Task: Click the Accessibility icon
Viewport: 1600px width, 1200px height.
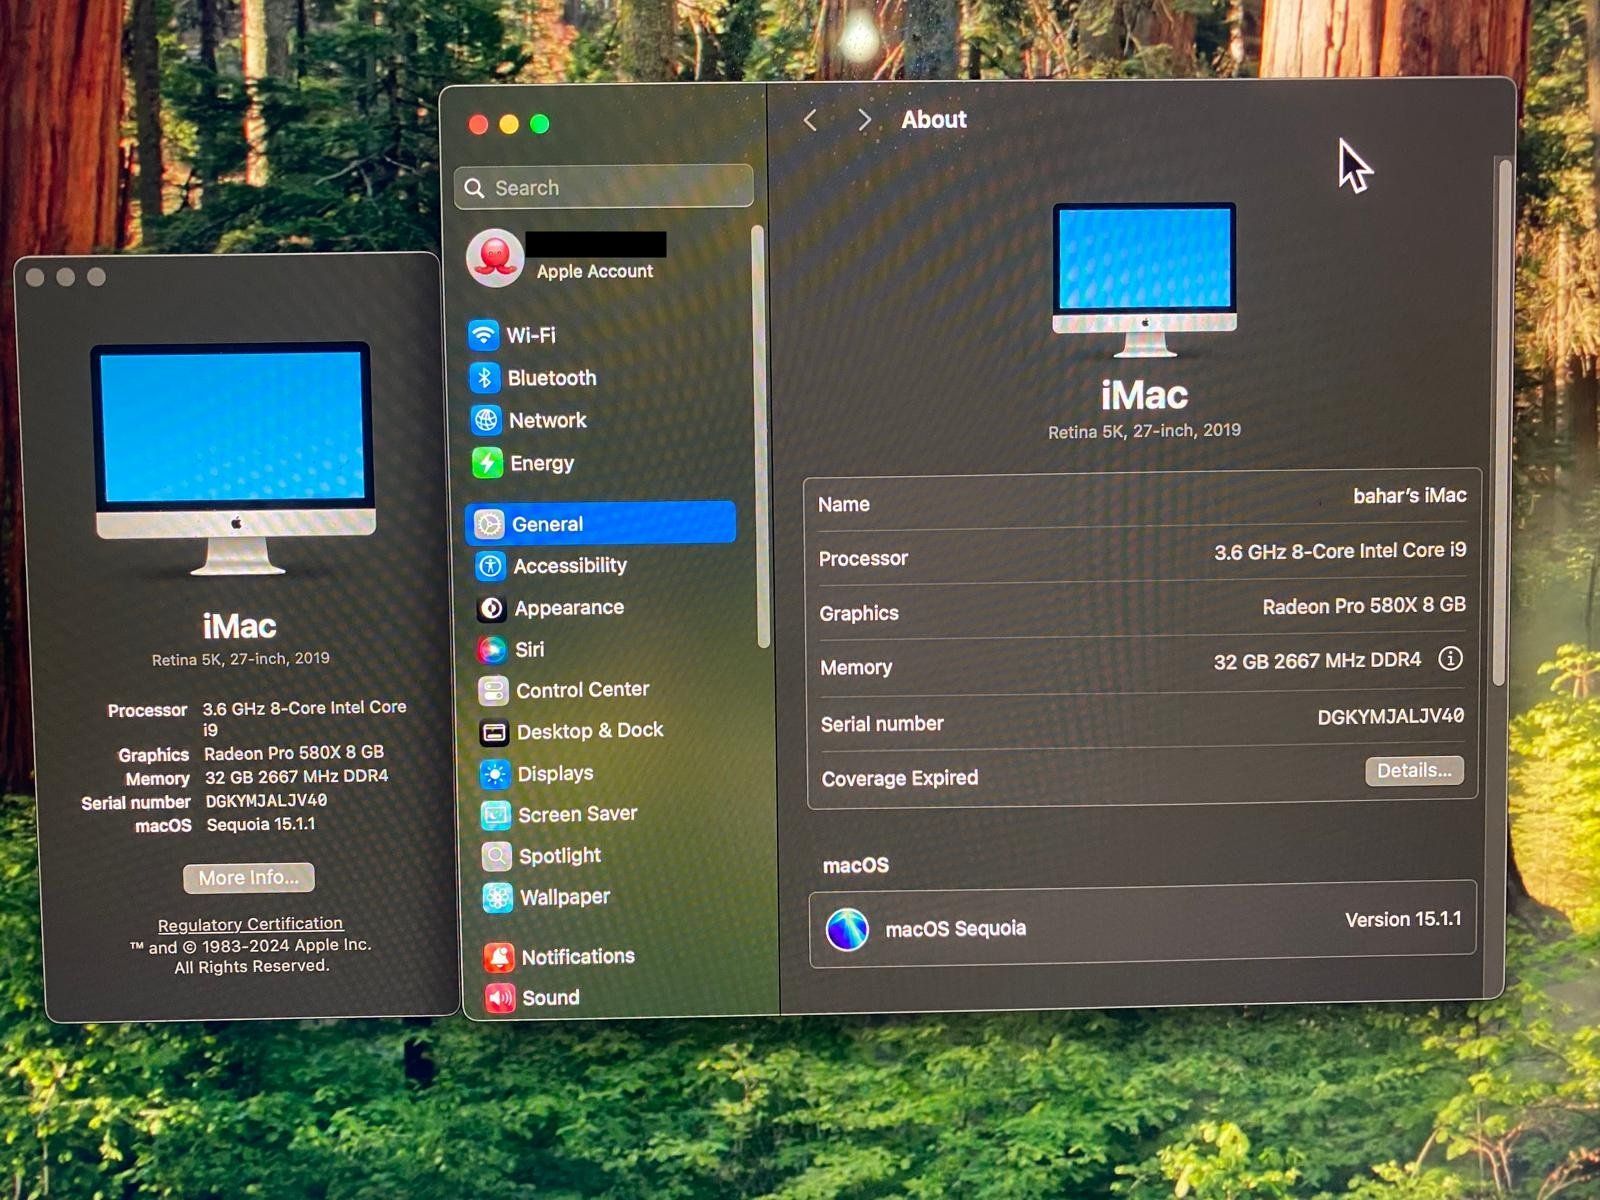Action: coord(490,566)
